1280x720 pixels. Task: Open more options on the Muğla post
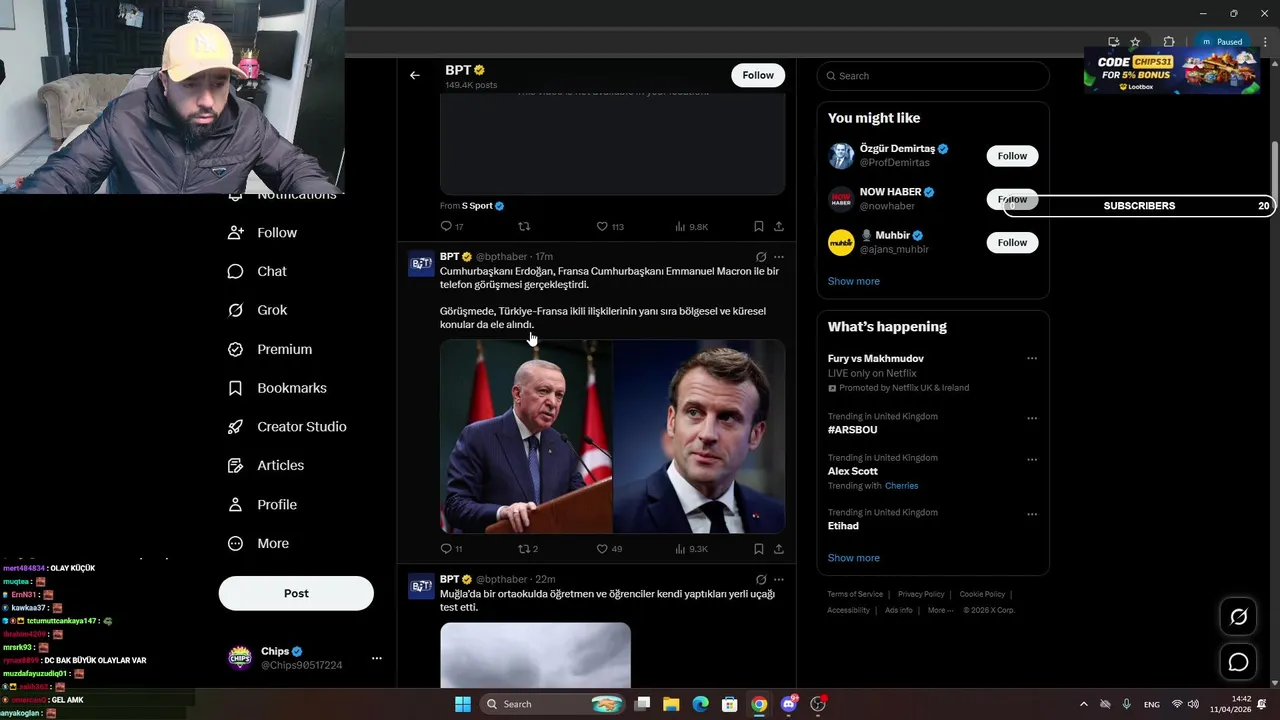coord(779,579)
